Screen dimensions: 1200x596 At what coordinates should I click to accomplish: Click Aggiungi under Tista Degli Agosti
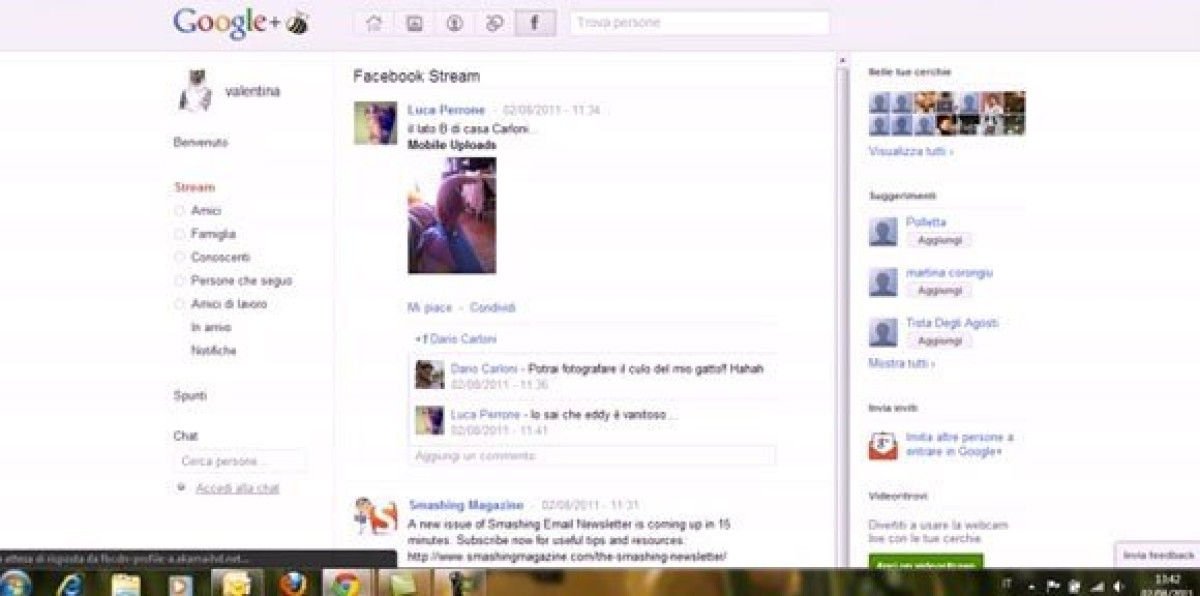[939, 340]
